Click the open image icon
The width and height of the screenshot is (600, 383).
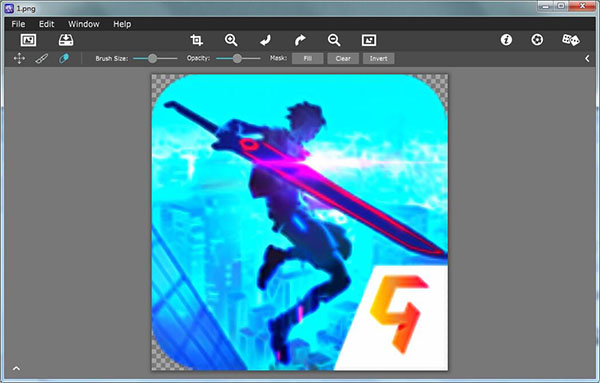(28, 40)
